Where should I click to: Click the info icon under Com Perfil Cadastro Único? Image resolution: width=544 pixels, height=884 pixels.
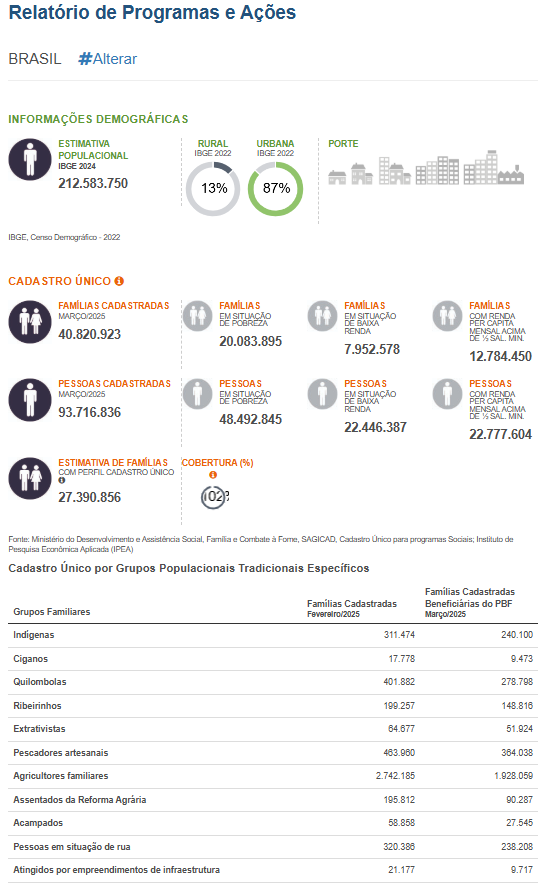(x=61, y=480)
